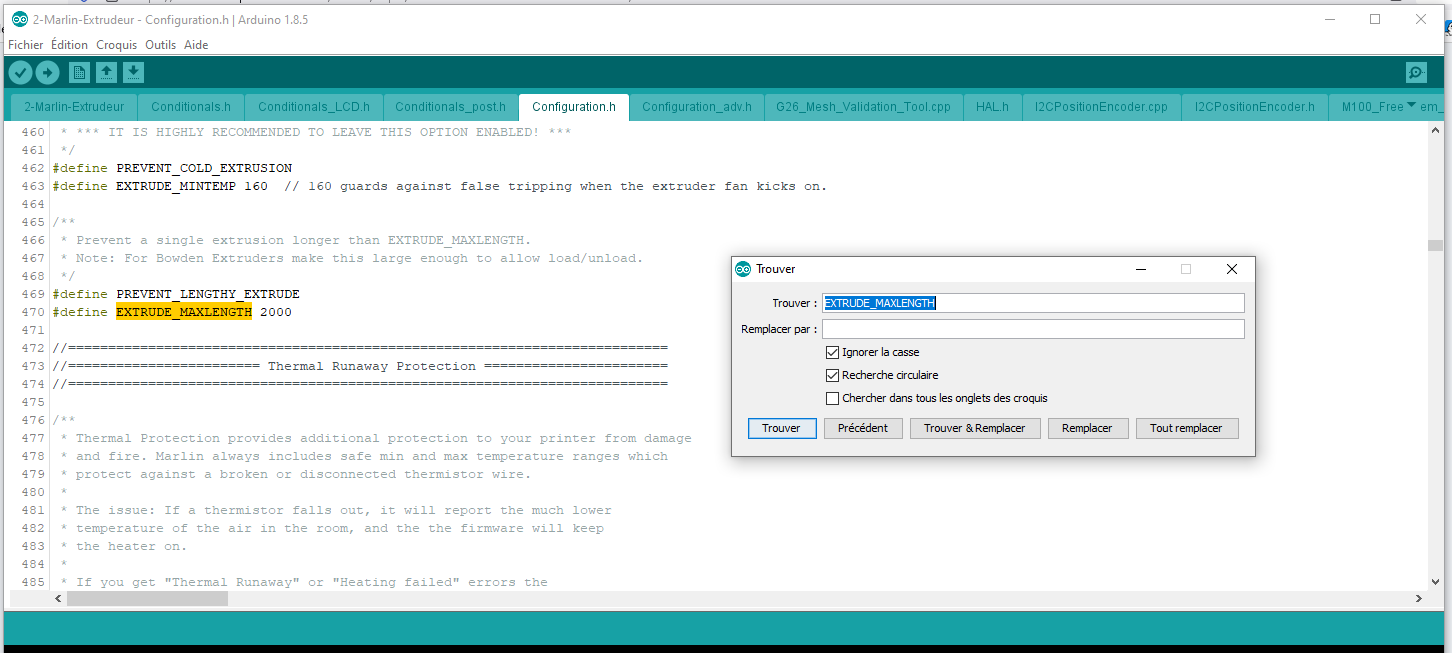1452x653 pixels.
Task: Click the Upload (arrow) toolbar button
Action: pos(47,72)
